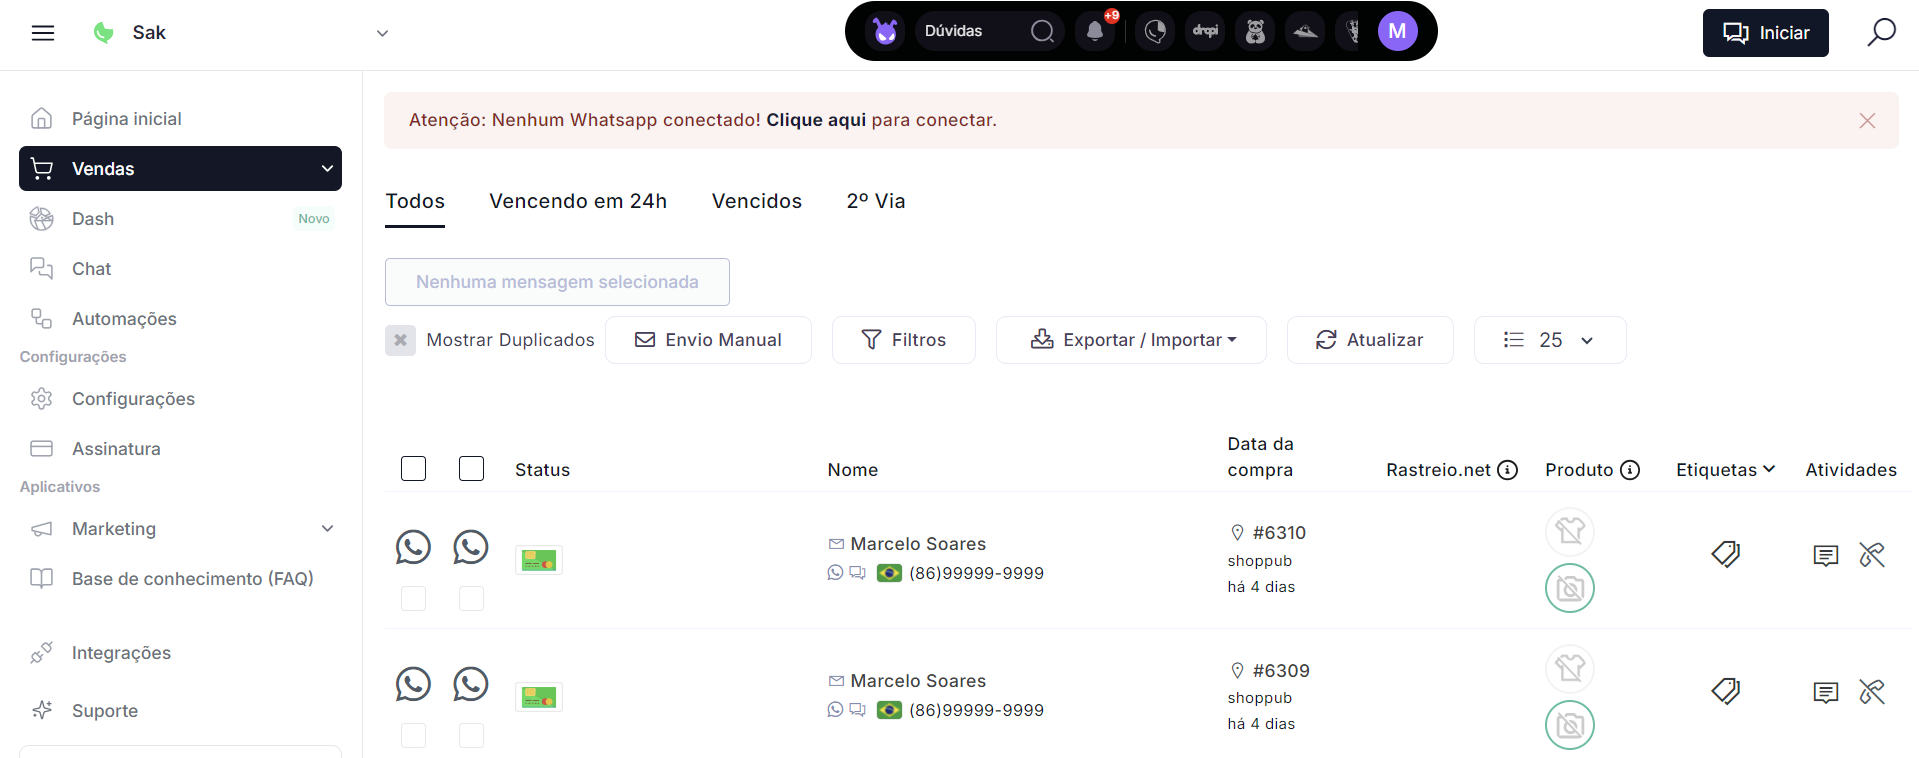Click the no-photo icon for order #6309
Image resolution: width=1919 pixels, height=758 pixels.
(x=1570, y=725)
